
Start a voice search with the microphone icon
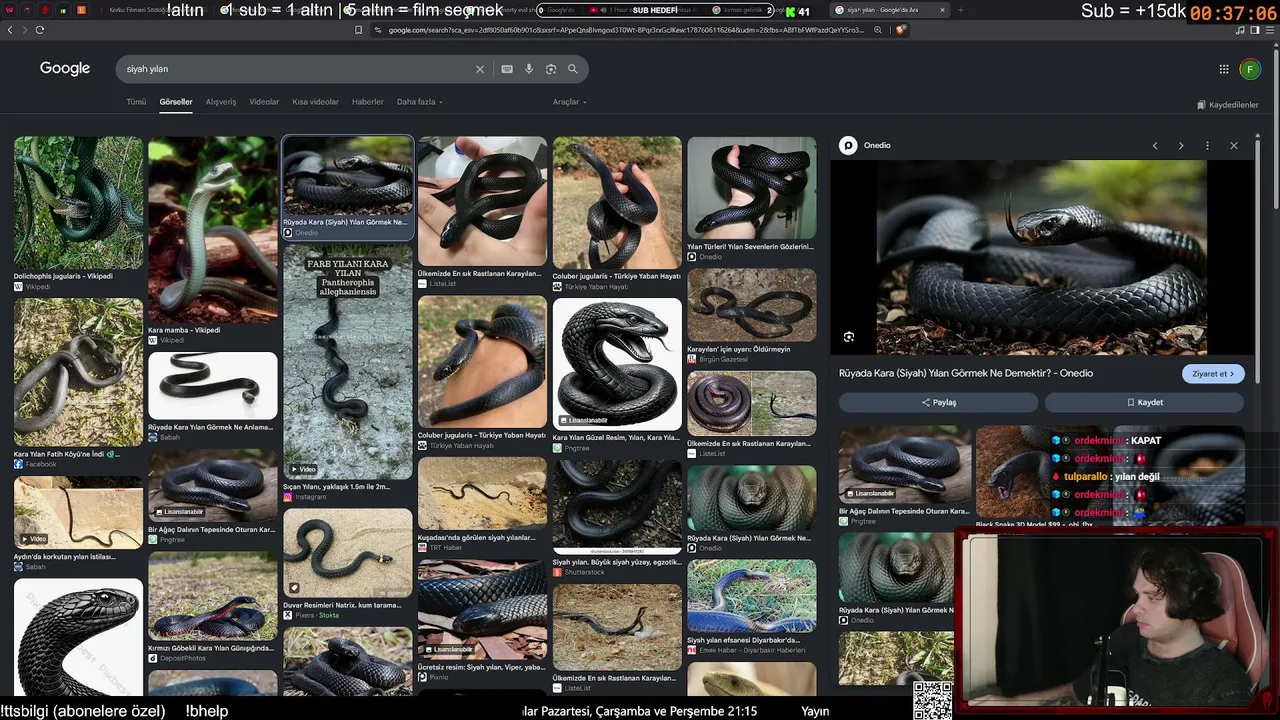click(x=529, y=69)
